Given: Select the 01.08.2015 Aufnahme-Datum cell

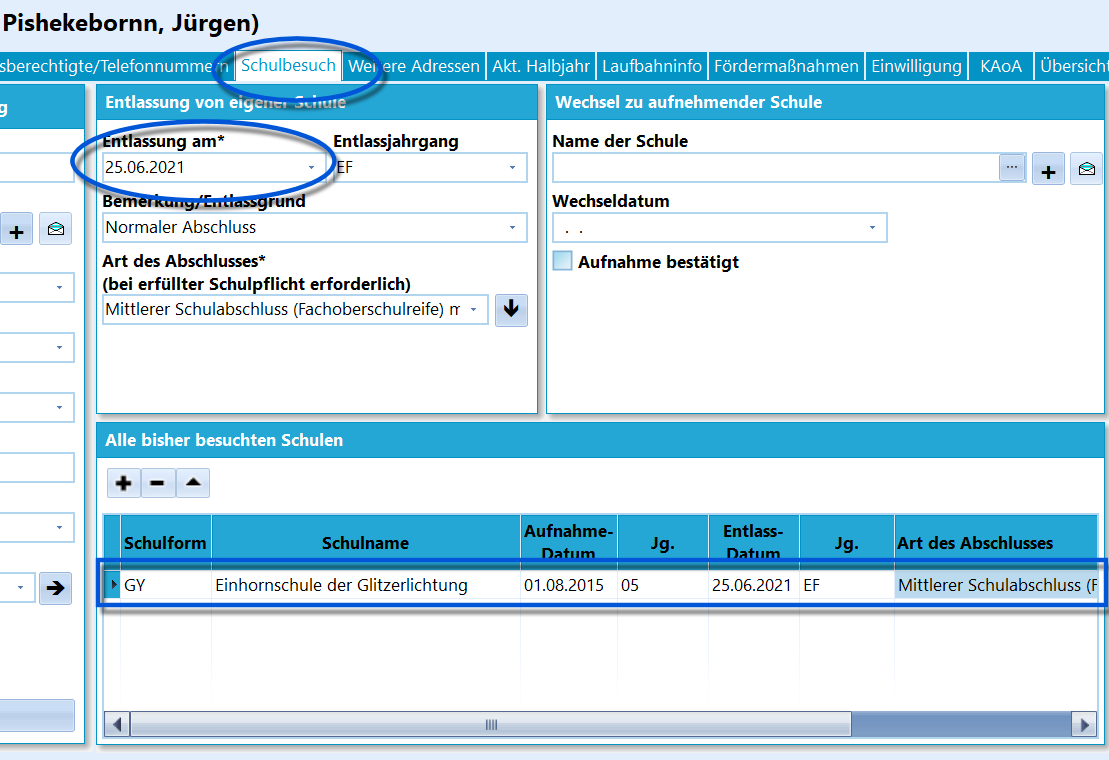Looking at the screenshot, I should click(x=569, y=585).
